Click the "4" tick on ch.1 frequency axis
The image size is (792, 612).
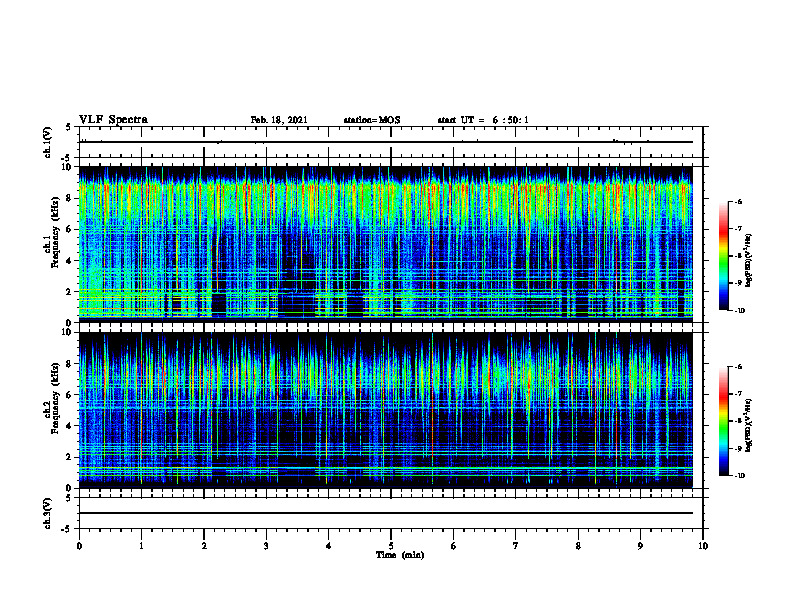coord(70,261)
